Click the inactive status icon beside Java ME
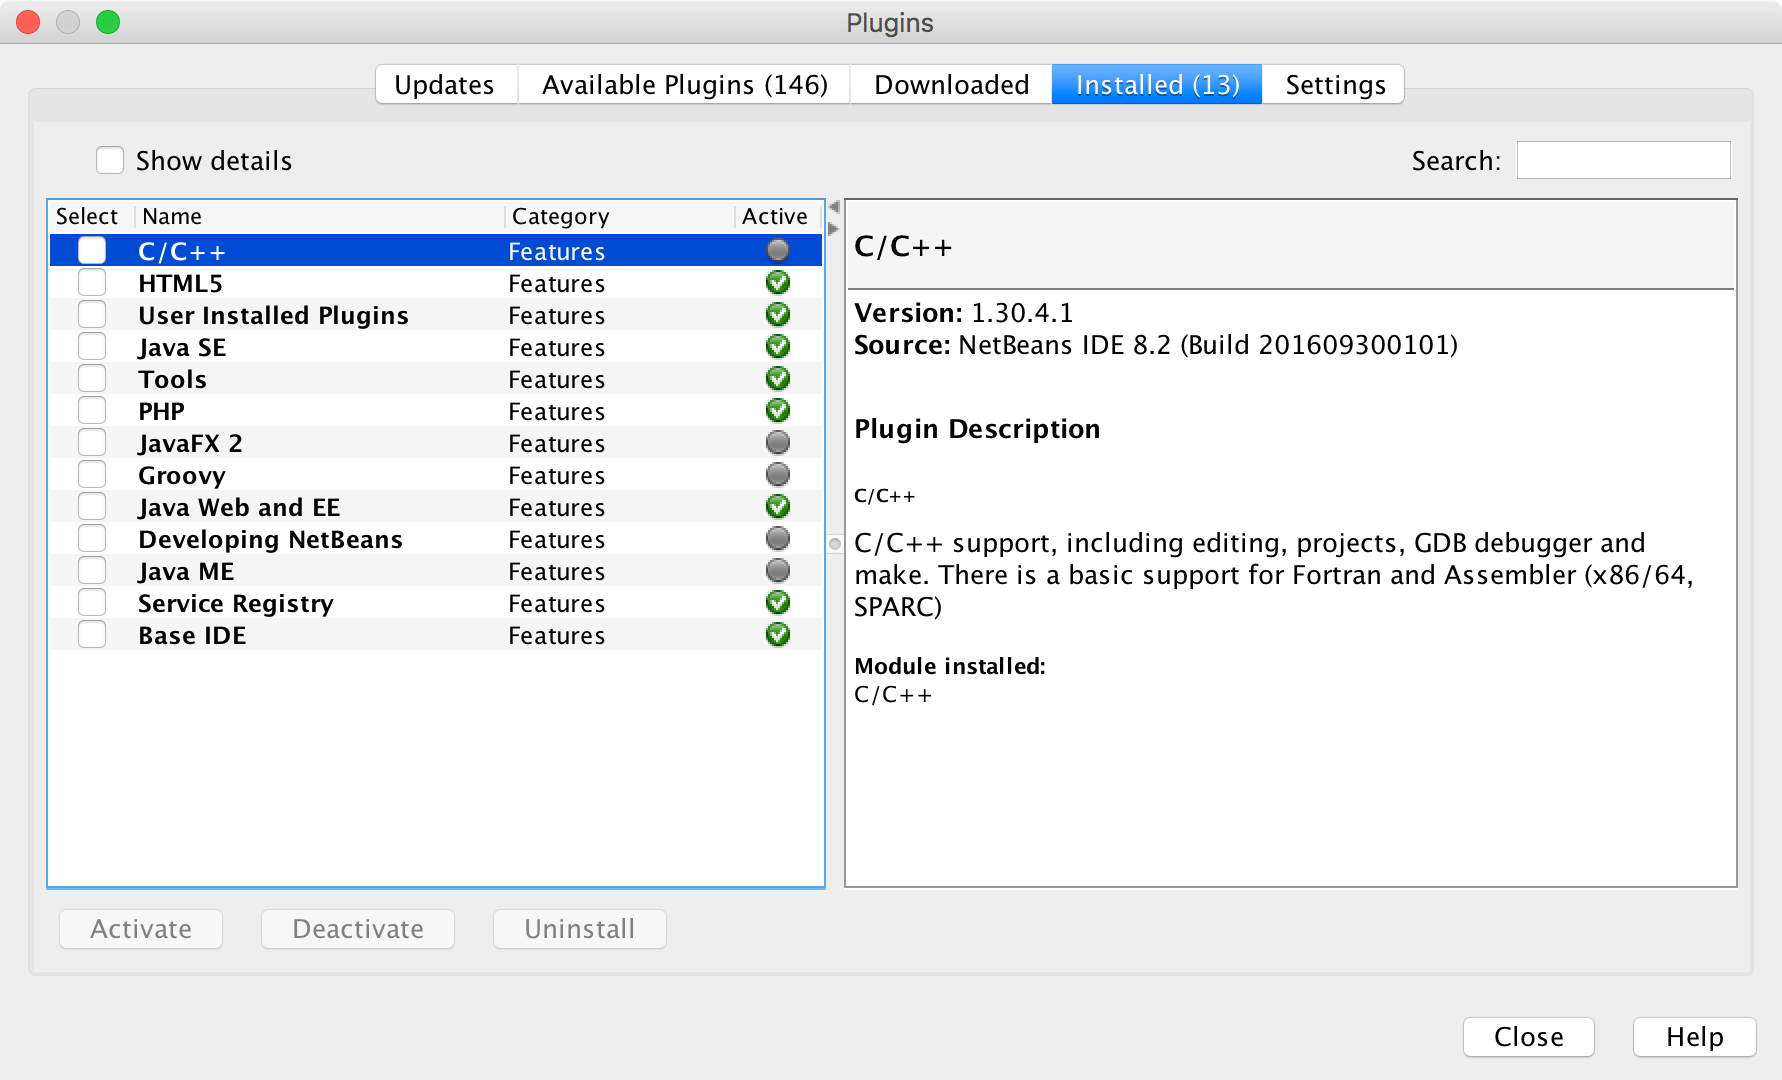The image size is (1782, 1080). pyautogui.click(x=778, y=570)
